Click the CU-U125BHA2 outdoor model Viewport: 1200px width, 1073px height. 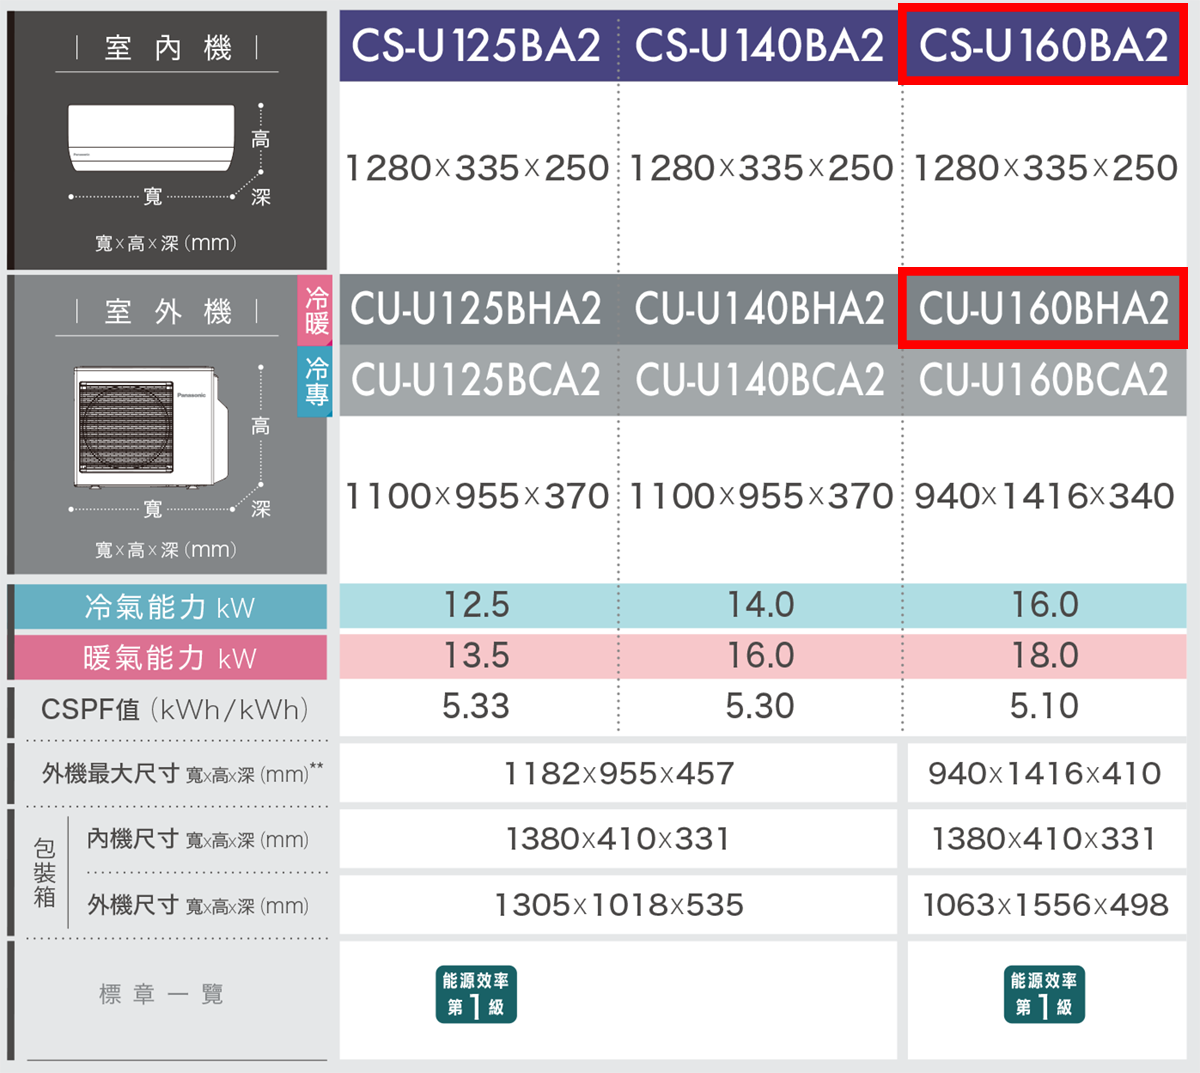(x=476, y=309)
